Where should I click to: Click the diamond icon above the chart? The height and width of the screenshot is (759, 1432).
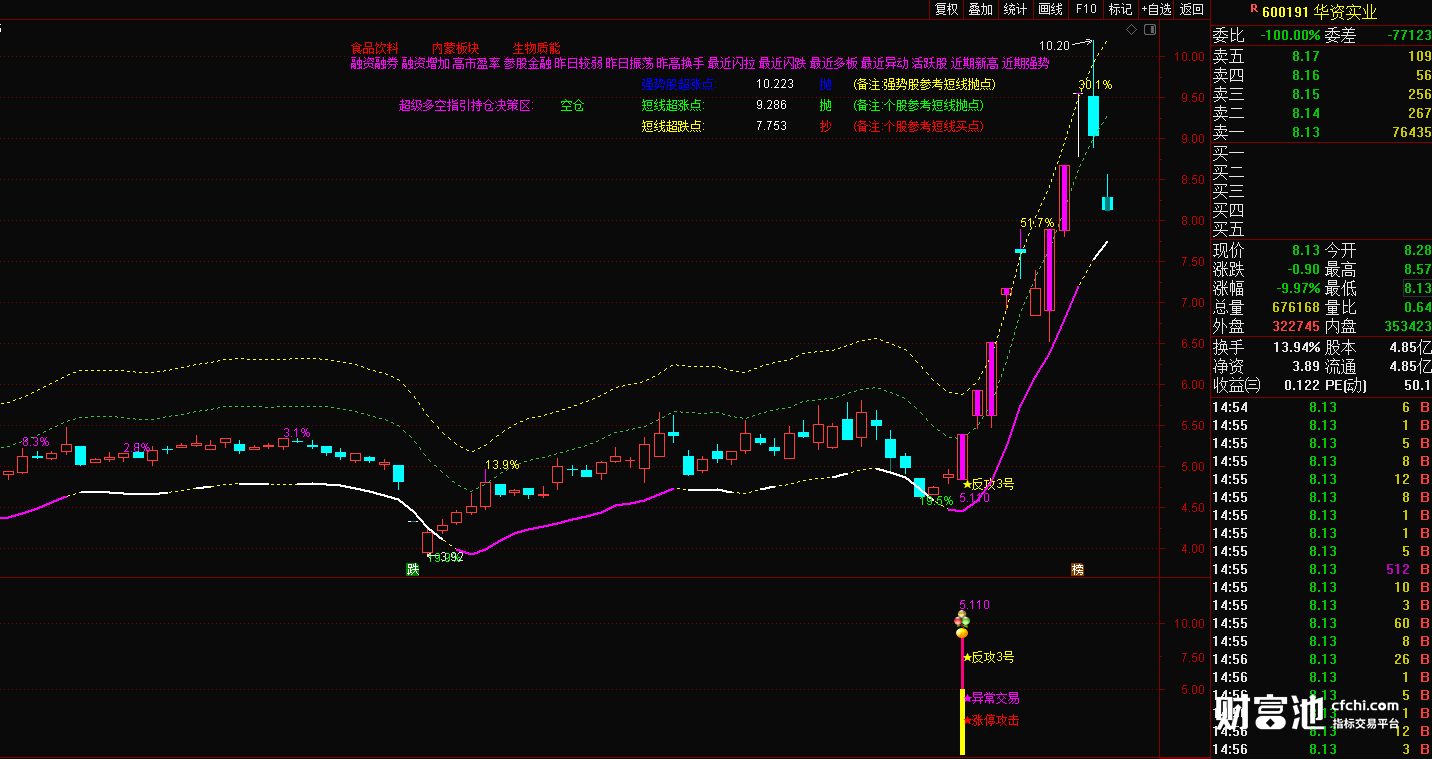pyautogui.click(x=1131, y=30)
